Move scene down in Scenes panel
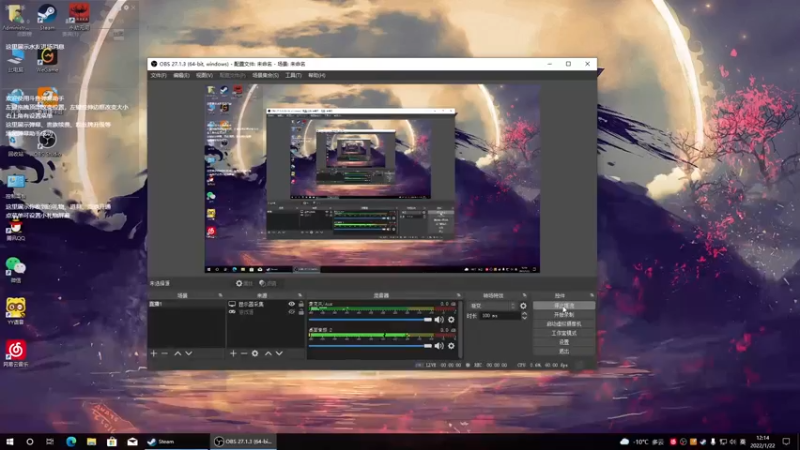The height and width of the screenshot is (450, 800). click(x=189, y=353)
